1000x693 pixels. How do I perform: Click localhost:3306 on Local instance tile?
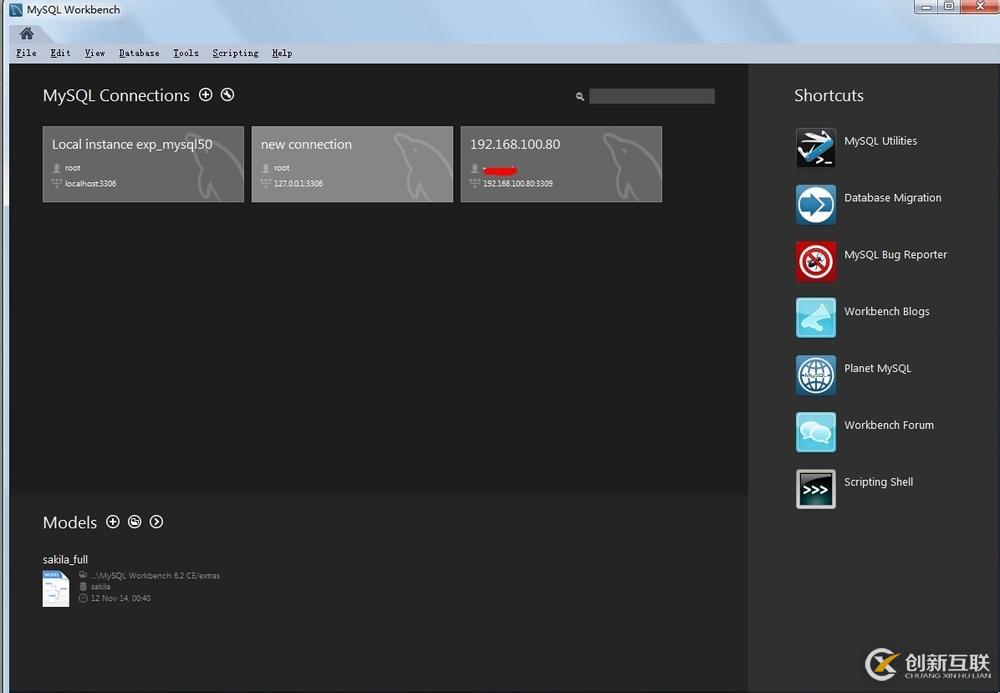(x=91, y=184)
